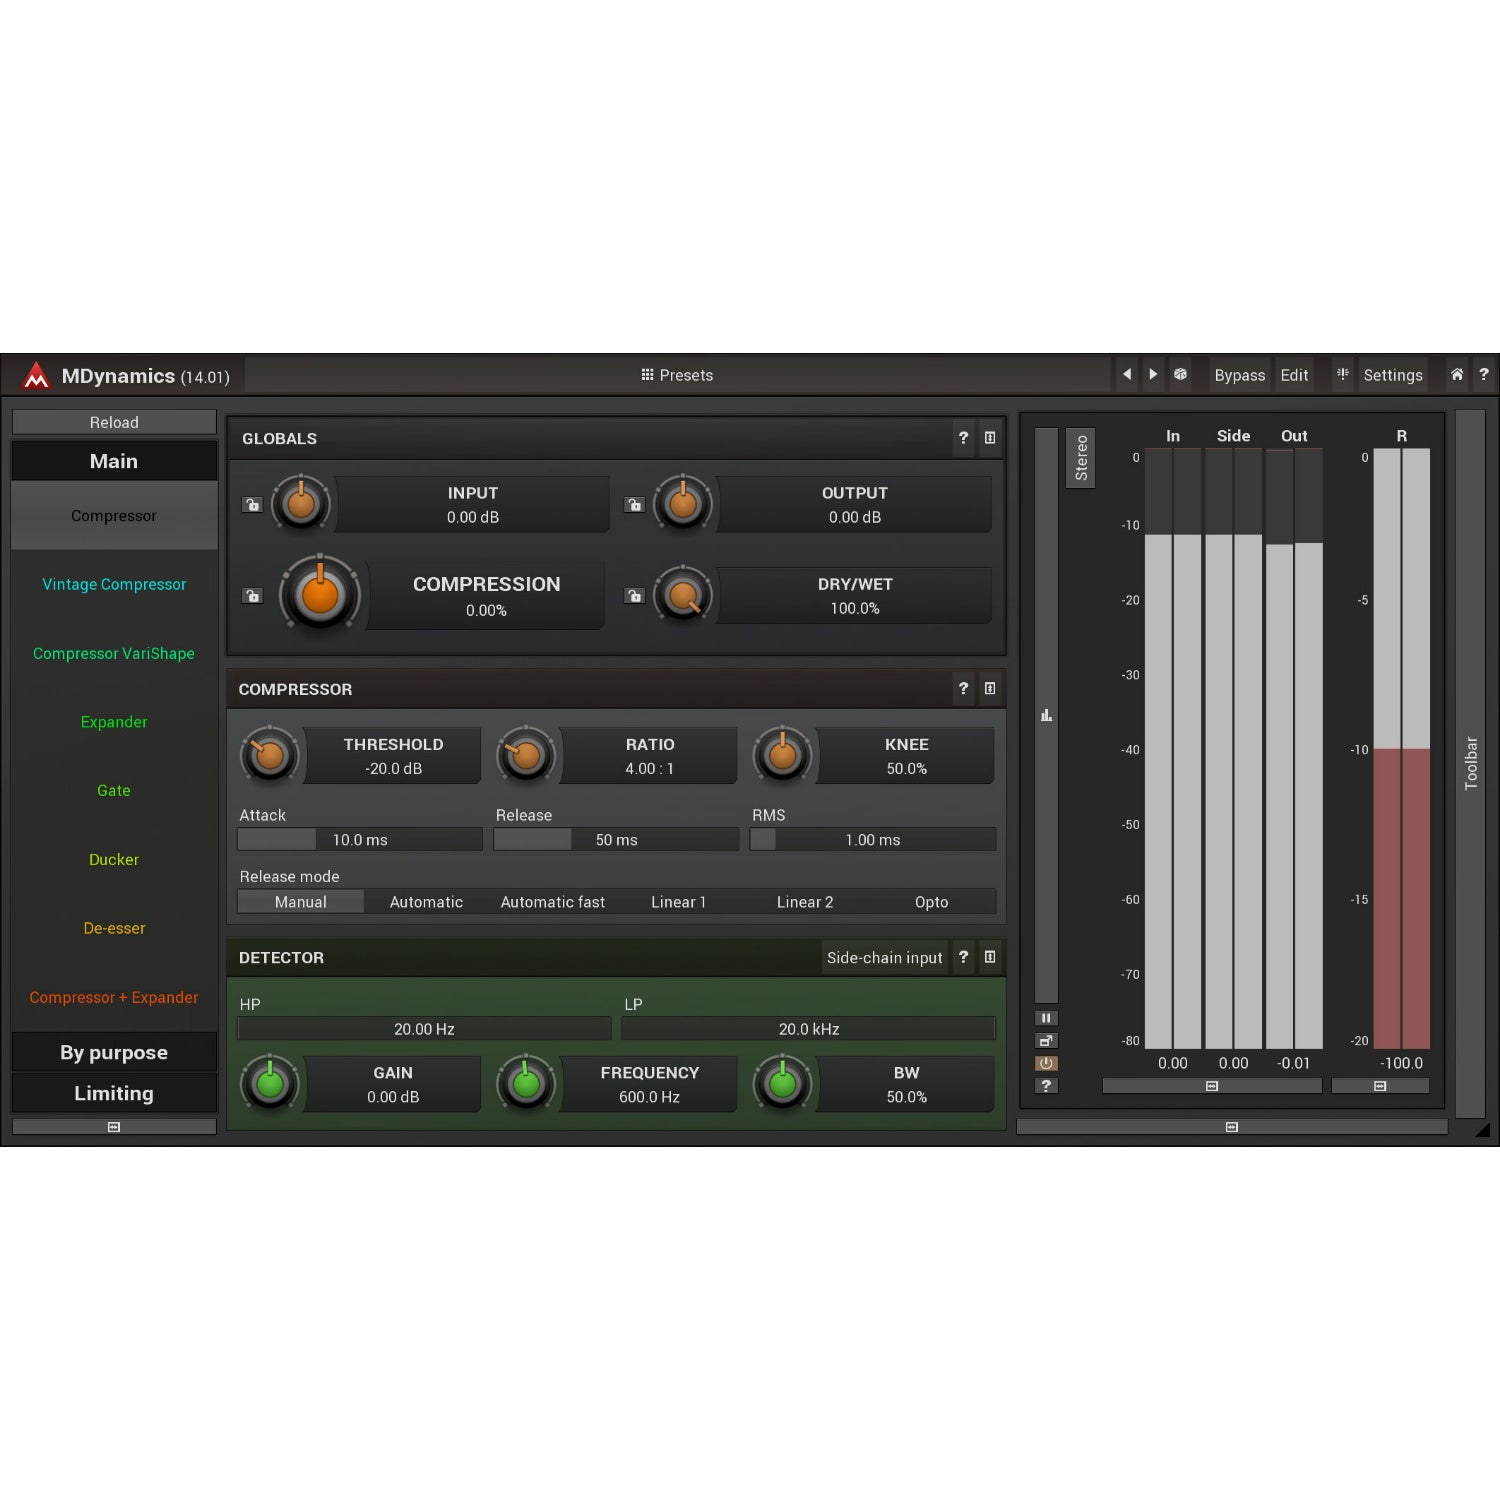The height and width of the screenshot is (1500, 1500).
Task: Open the help question mark in title bar
Action: pyautogui.click(x=1484, y=374)
